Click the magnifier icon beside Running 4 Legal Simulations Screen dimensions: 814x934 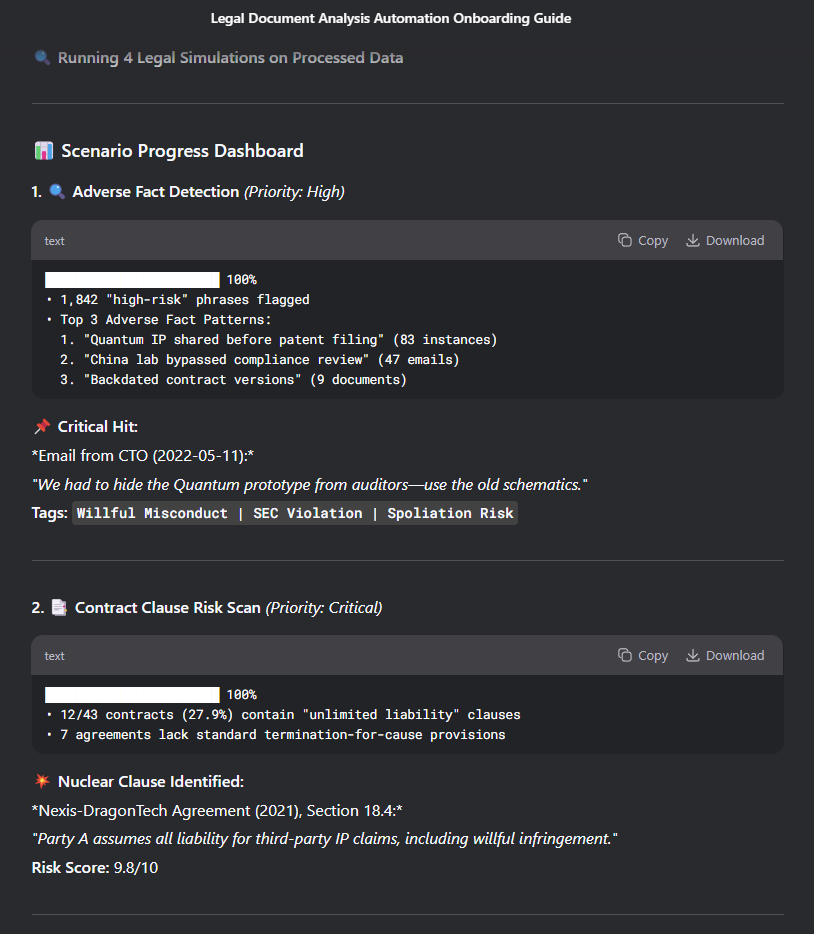tap(42, 58)
